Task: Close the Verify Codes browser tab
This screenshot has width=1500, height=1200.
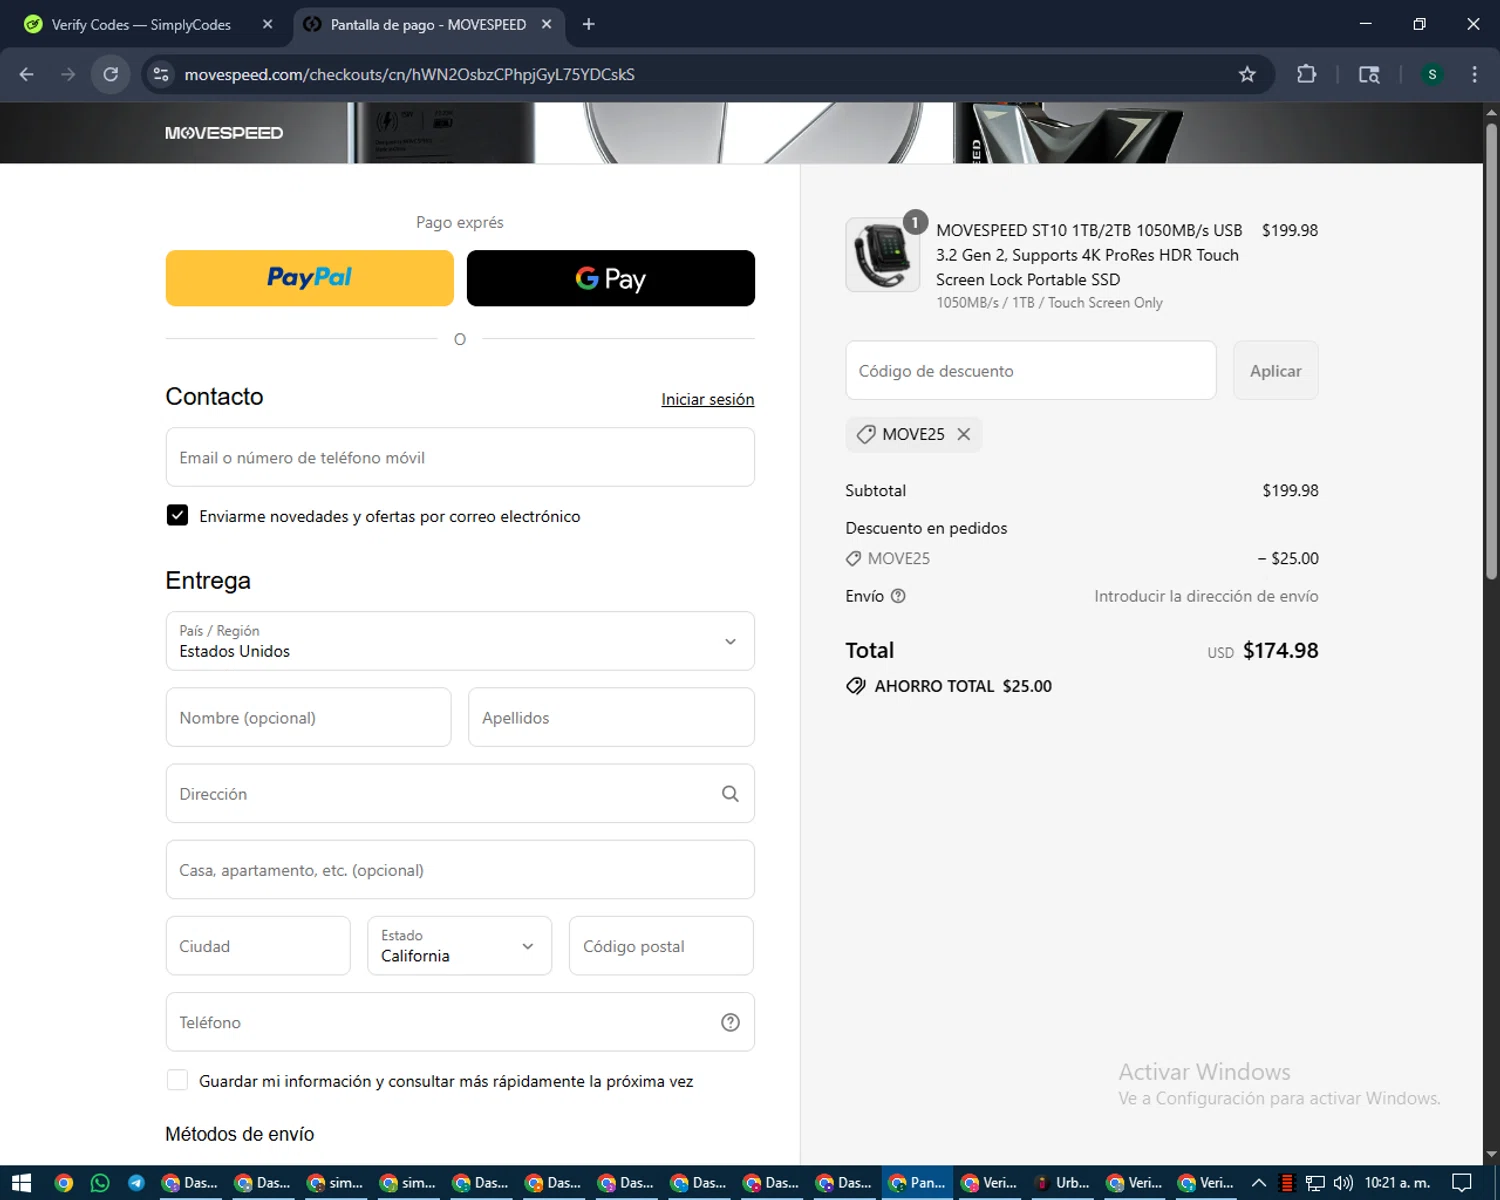Action: click(267, 24)
